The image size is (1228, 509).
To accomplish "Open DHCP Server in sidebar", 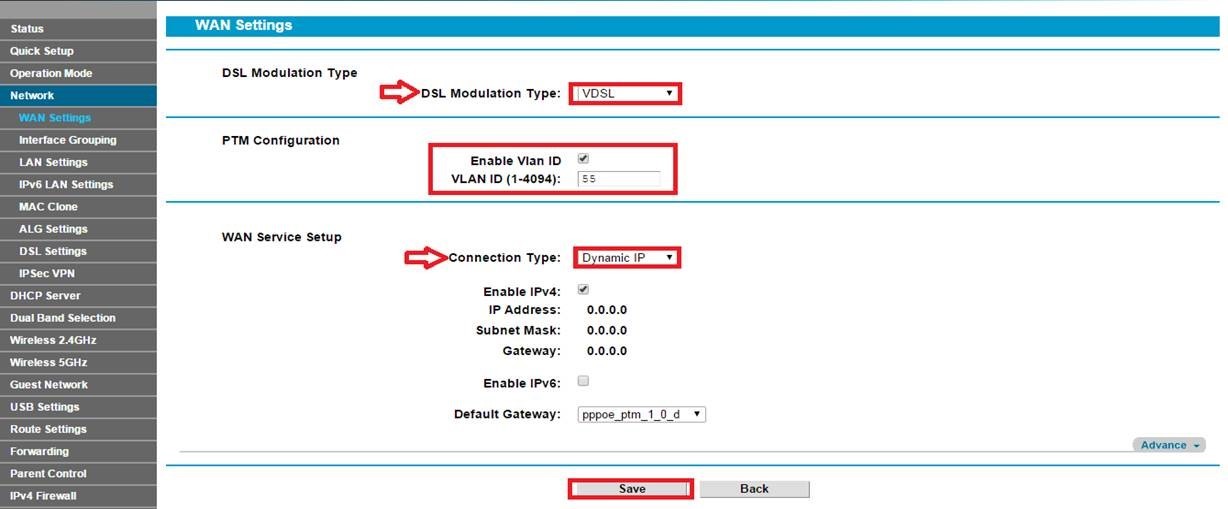I will point(78,296).
